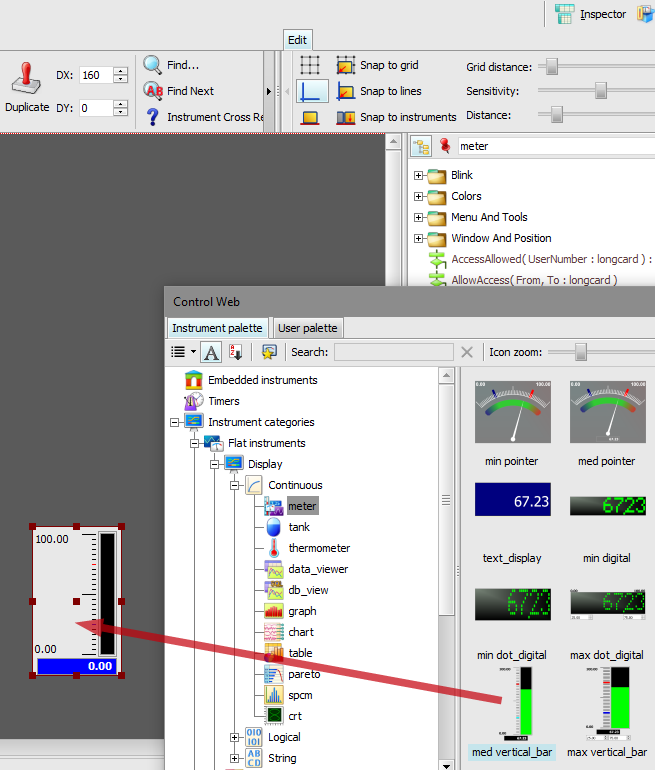This screenshot has height=770, width=655.
Task: Expand the Logical category node
Action: (x=235, y=737)
